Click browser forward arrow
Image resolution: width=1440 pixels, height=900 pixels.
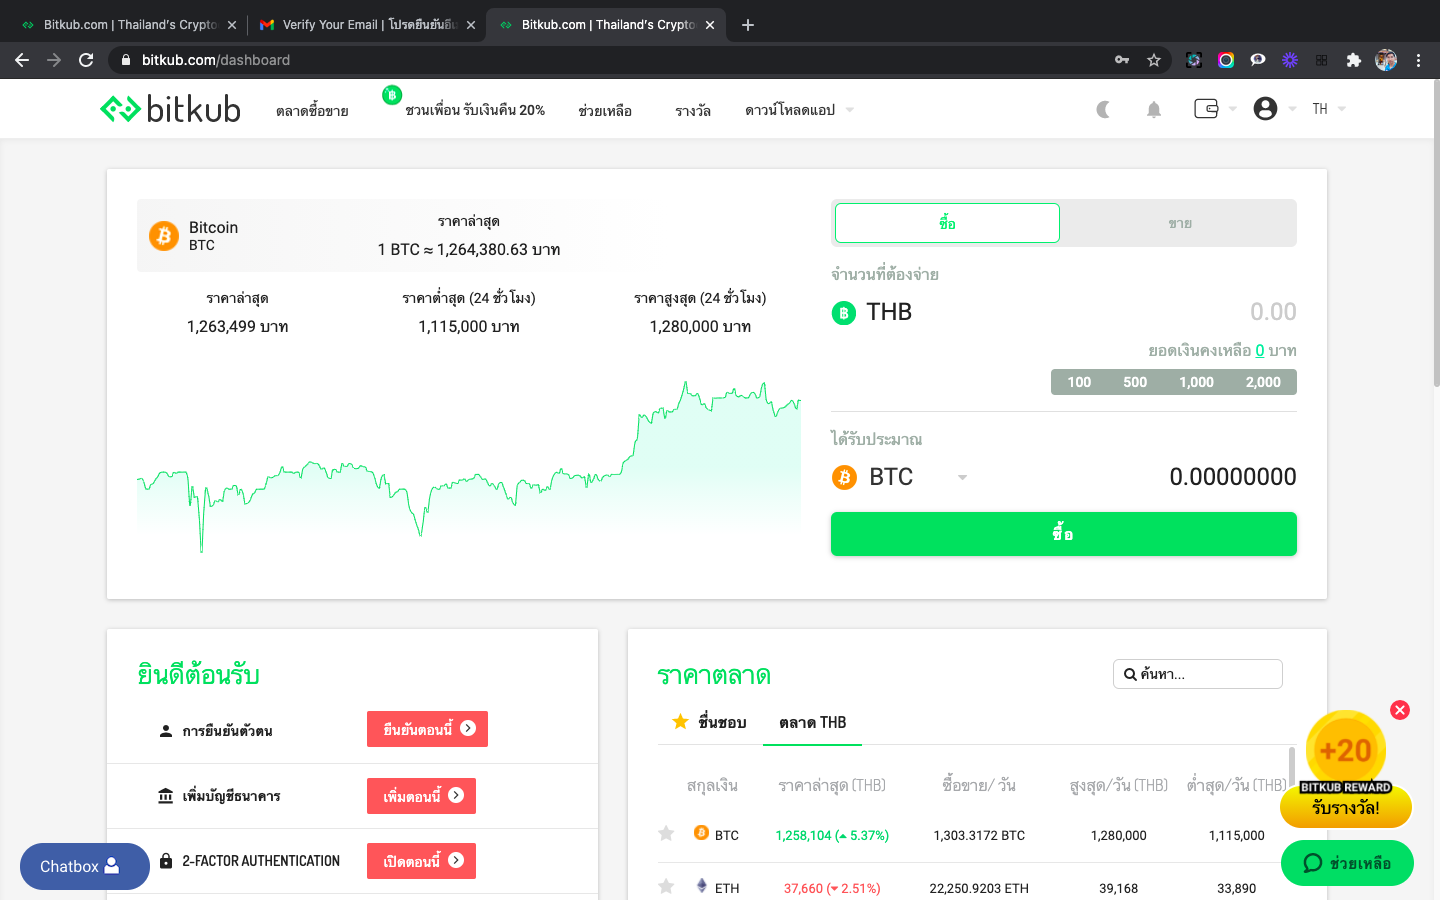coord(54,60)
